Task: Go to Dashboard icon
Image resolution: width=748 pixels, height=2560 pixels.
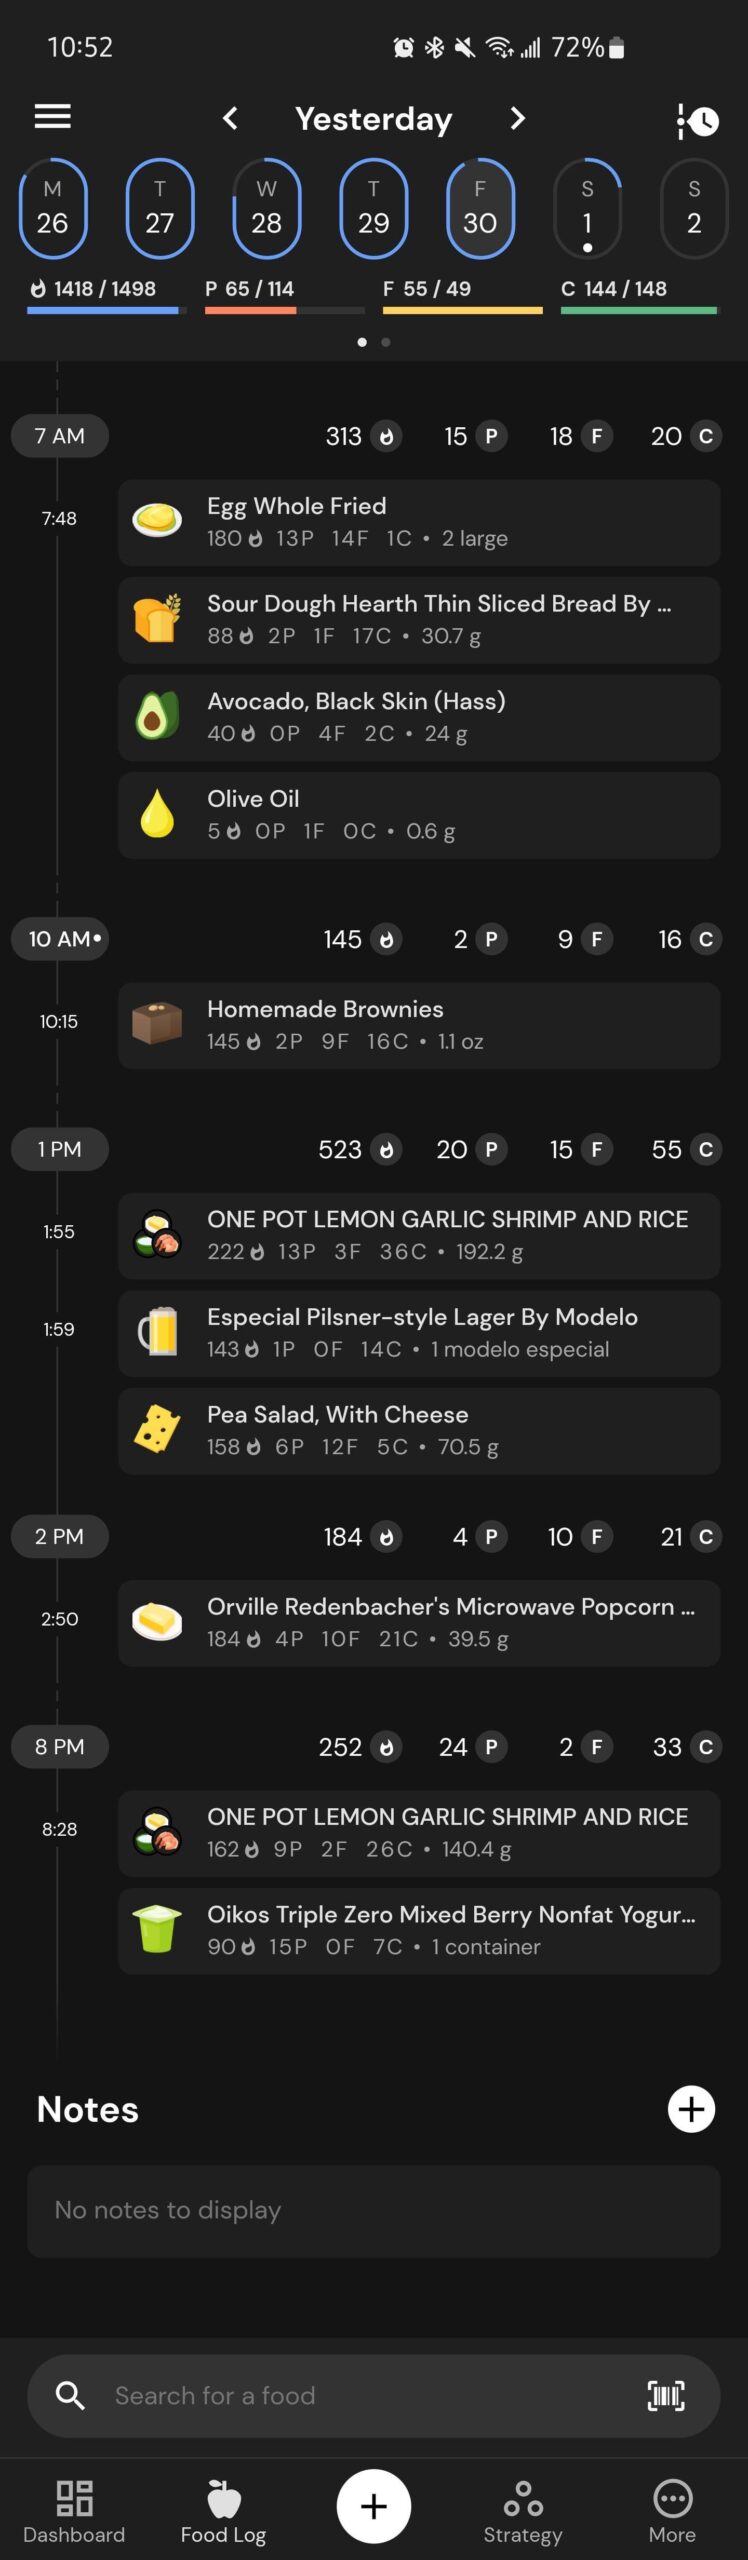Action: click(x=74, y=2498)
